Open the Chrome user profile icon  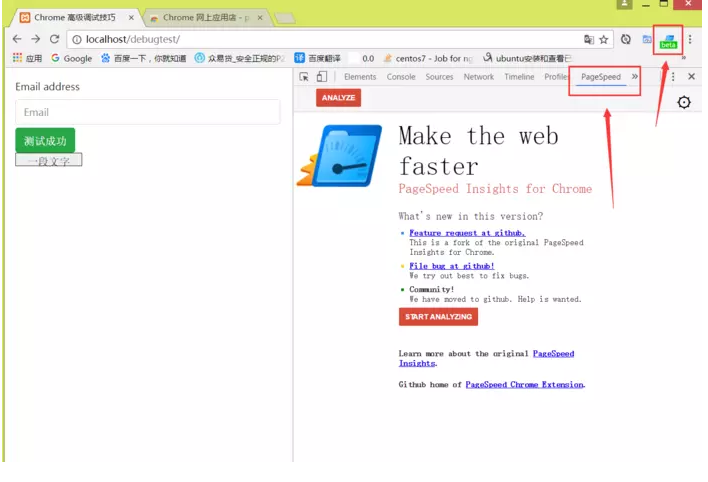(x=624, y=4)
